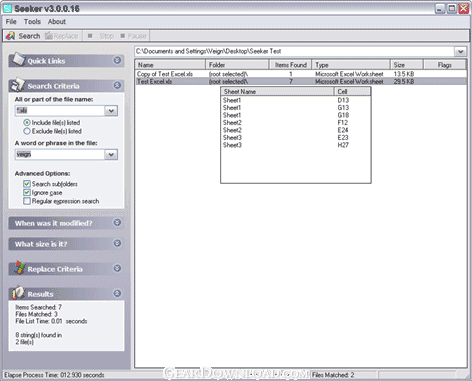Click the Seeker app icon in title bar
This screenshot has width=472, height=381.
(x=7, y=8)
